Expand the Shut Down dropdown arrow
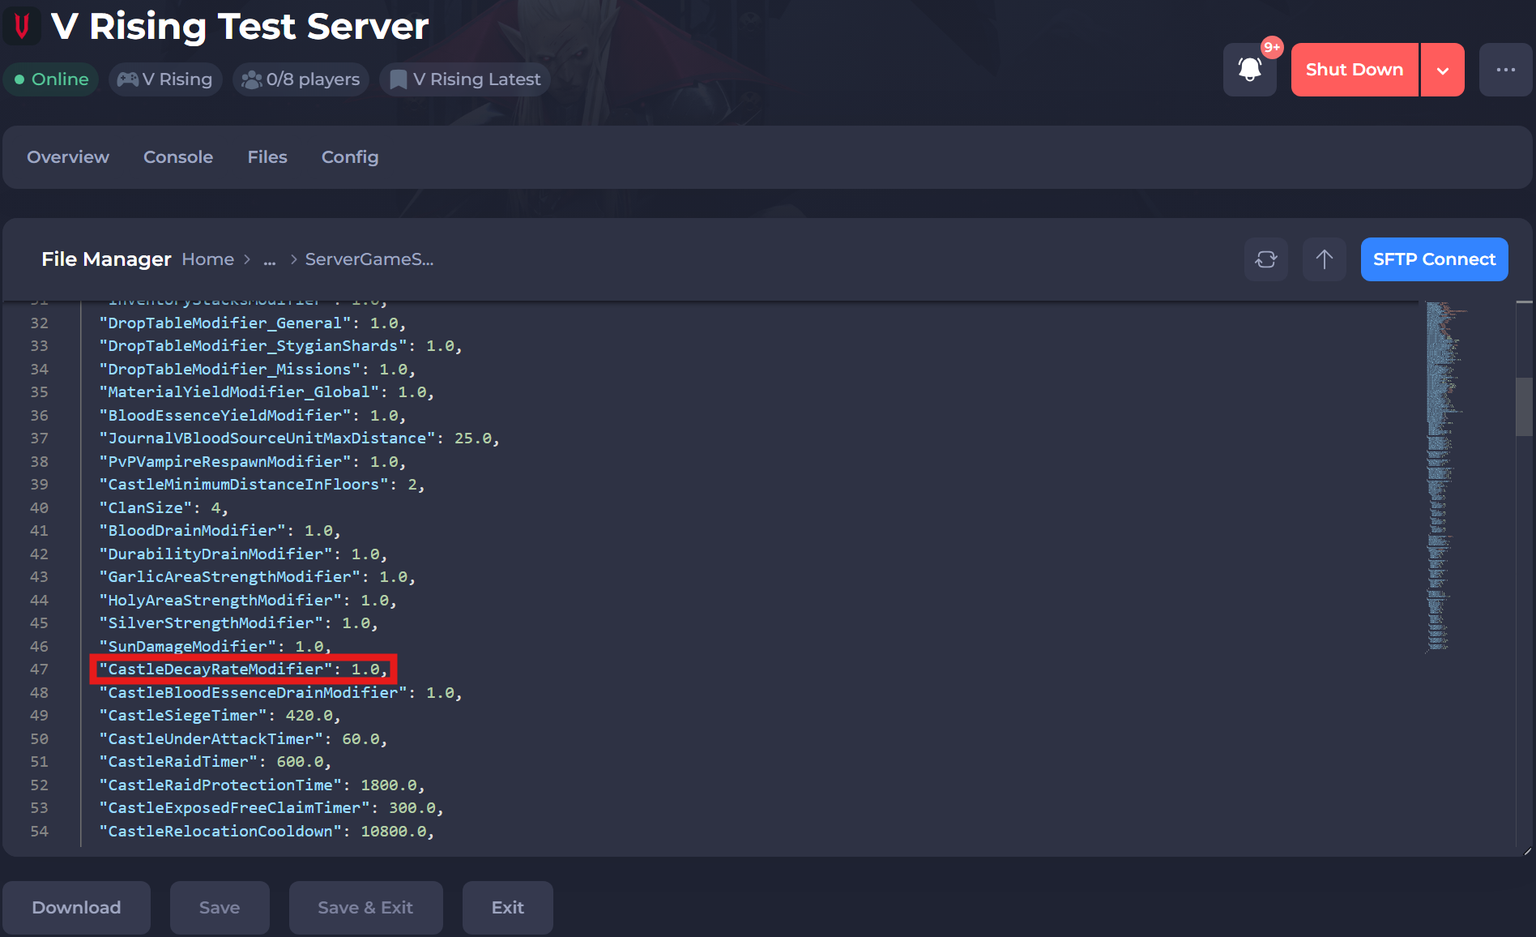Screen dimensions: 1536x937 click(x=1442, y=70)
